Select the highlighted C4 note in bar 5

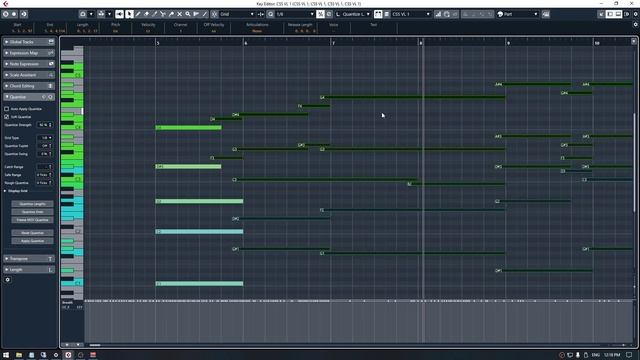click(189, 128)
